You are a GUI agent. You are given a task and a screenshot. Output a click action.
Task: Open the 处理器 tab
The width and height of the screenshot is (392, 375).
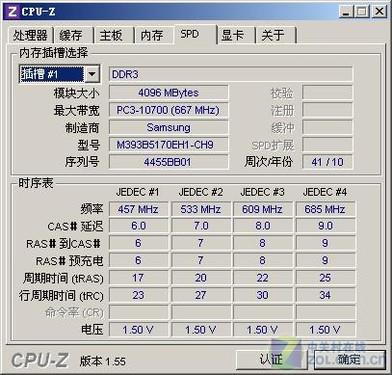point(30,35)
